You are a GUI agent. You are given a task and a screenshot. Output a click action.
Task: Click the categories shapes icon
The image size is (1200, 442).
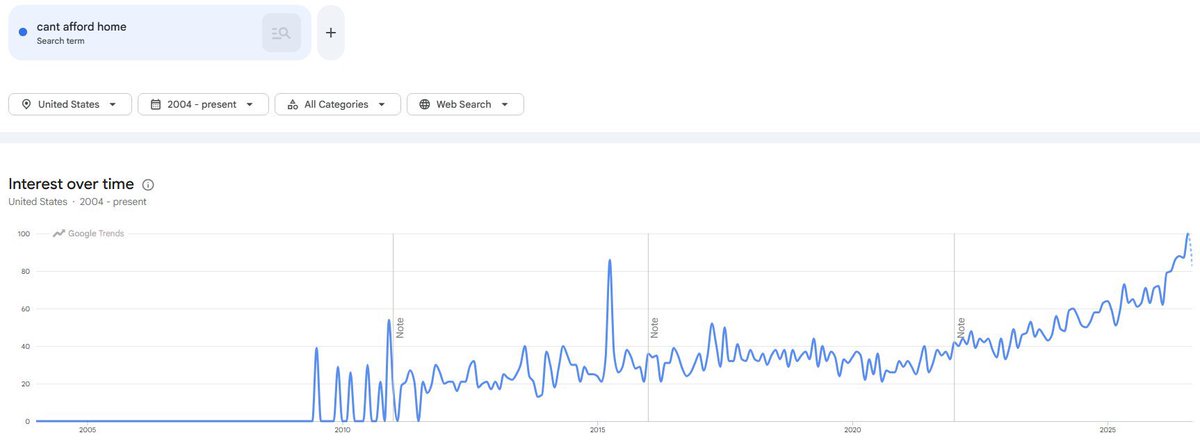click(293, 104)
